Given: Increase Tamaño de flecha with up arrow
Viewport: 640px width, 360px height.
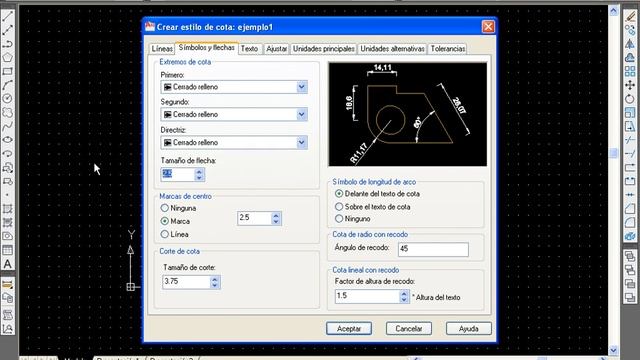Looking at the screenshot, I should click(x=199, y=171).
